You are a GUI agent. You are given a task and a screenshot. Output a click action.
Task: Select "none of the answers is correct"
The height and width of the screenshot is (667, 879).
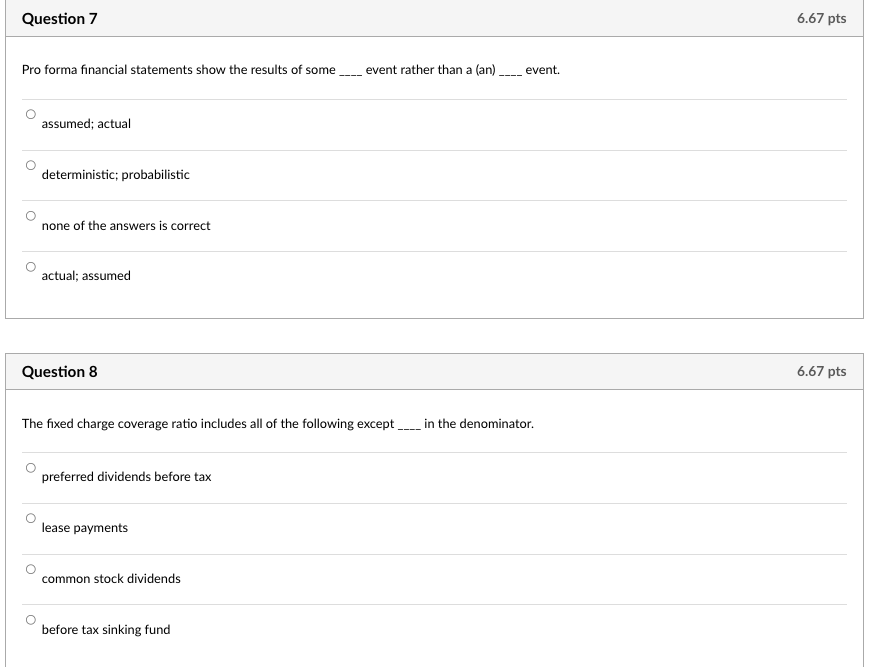tap(29, 215)
